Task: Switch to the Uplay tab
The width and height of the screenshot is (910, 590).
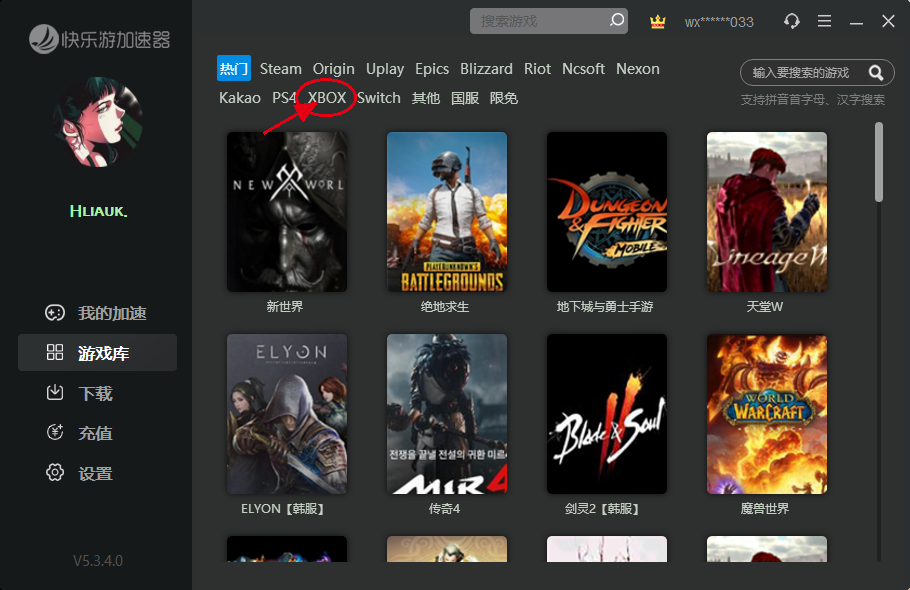Action: point(385,68)
